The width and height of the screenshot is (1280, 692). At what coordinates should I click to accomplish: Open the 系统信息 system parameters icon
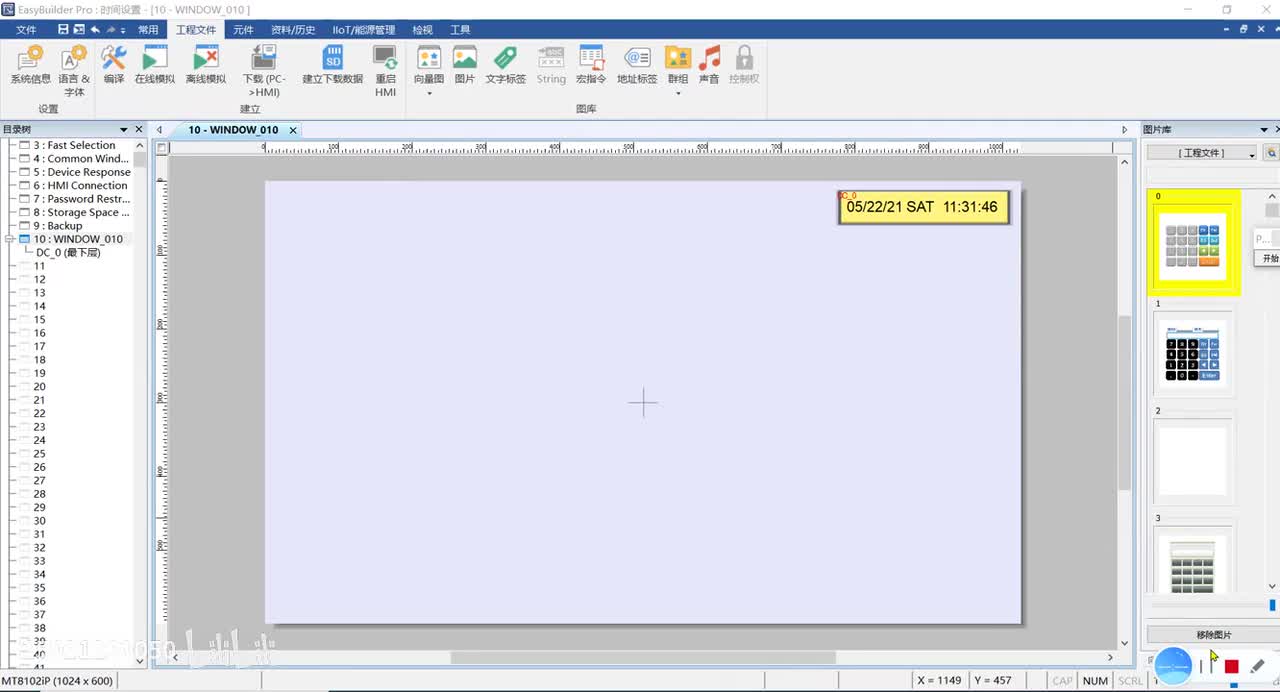click(30, 65)
